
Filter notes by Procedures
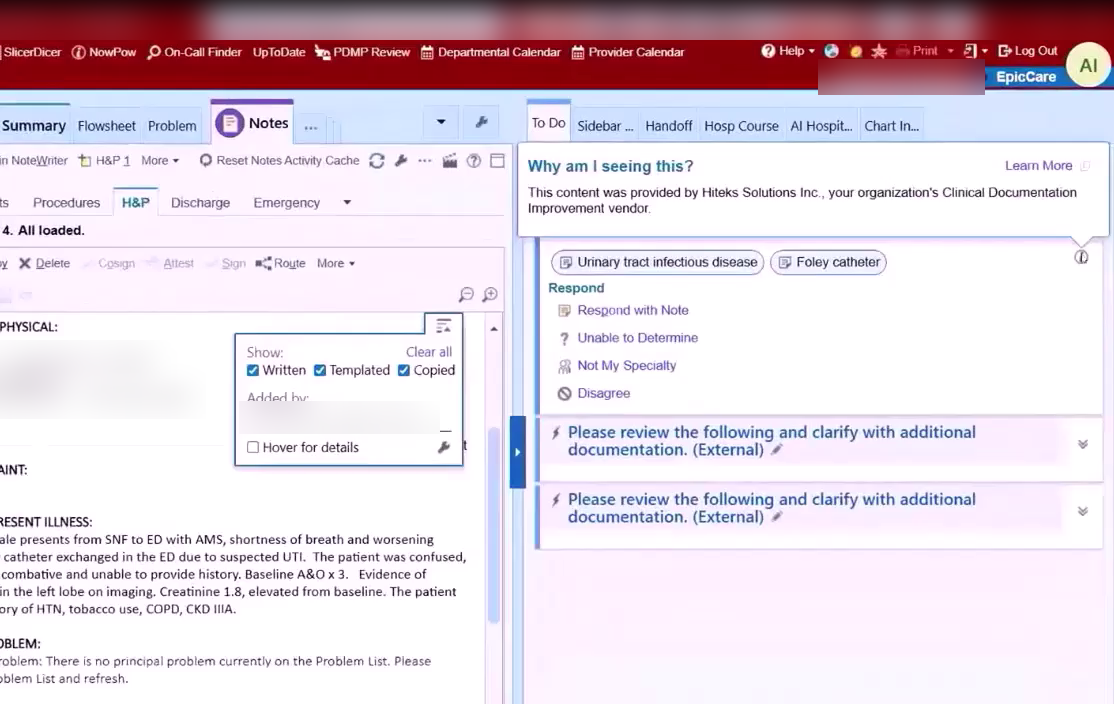click(67, 202)
